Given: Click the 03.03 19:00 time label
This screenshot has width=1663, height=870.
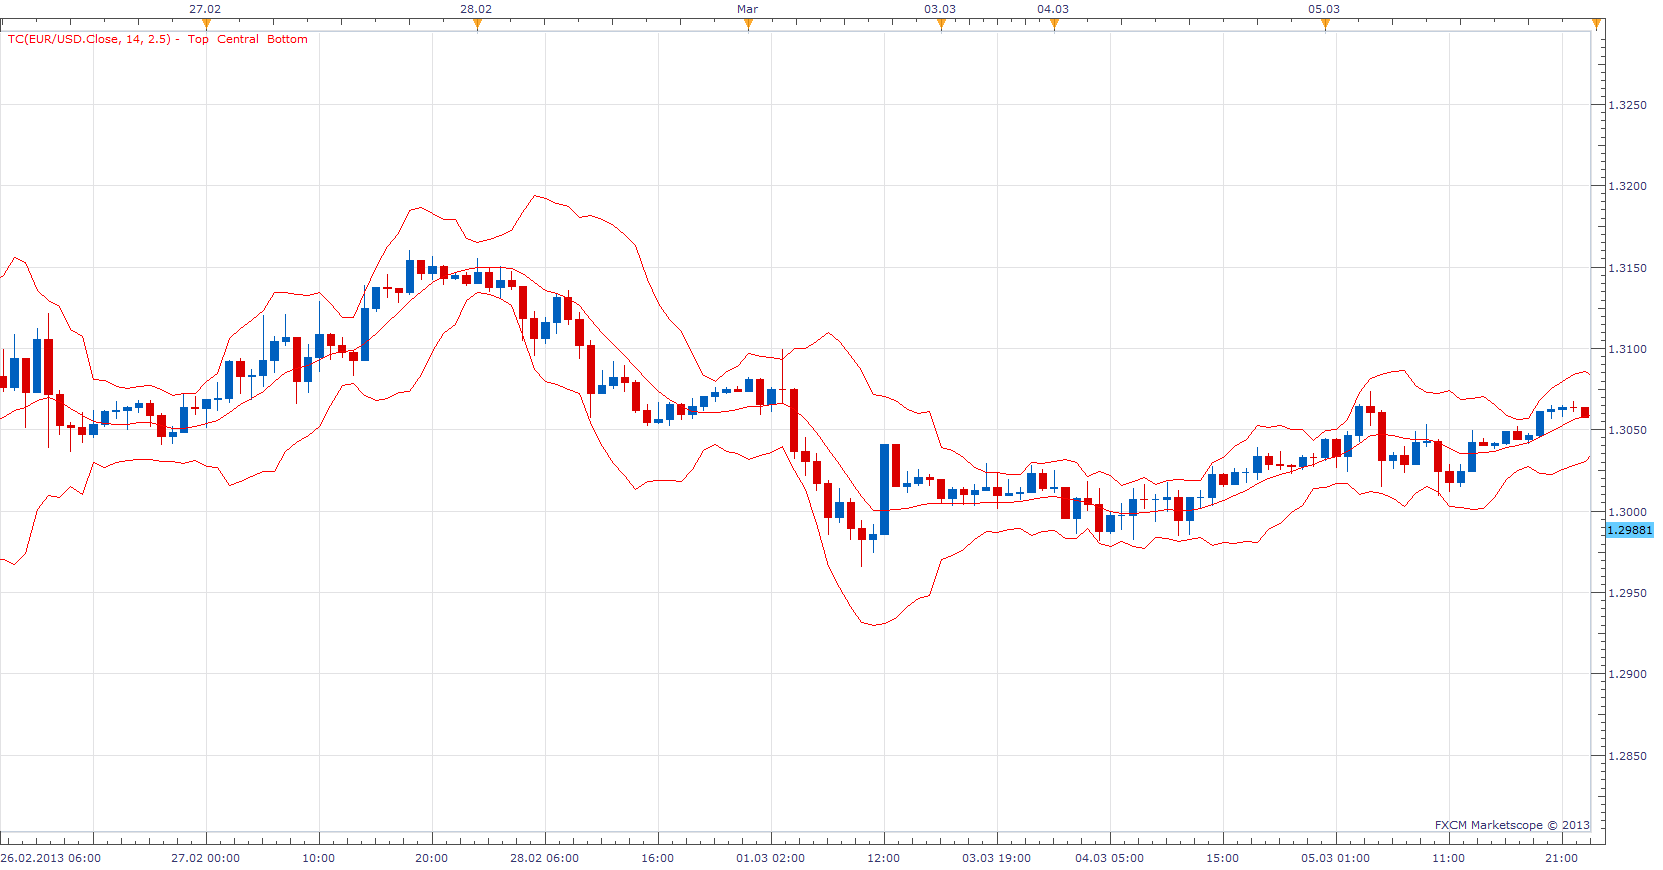Looking at the screenshot, I should (x=996, y=858).
